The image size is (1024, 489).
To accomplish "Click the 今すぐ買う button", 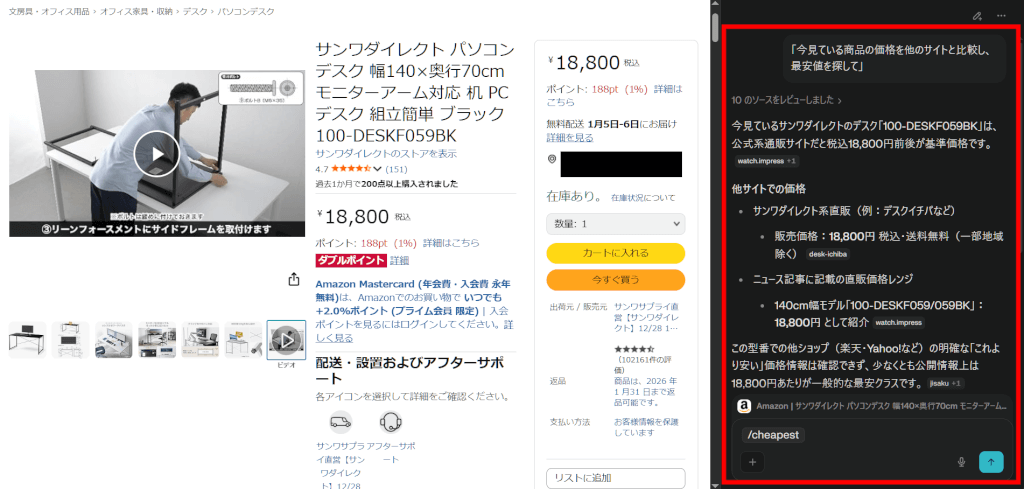I will pyautogui.click(x=616, y=279).
